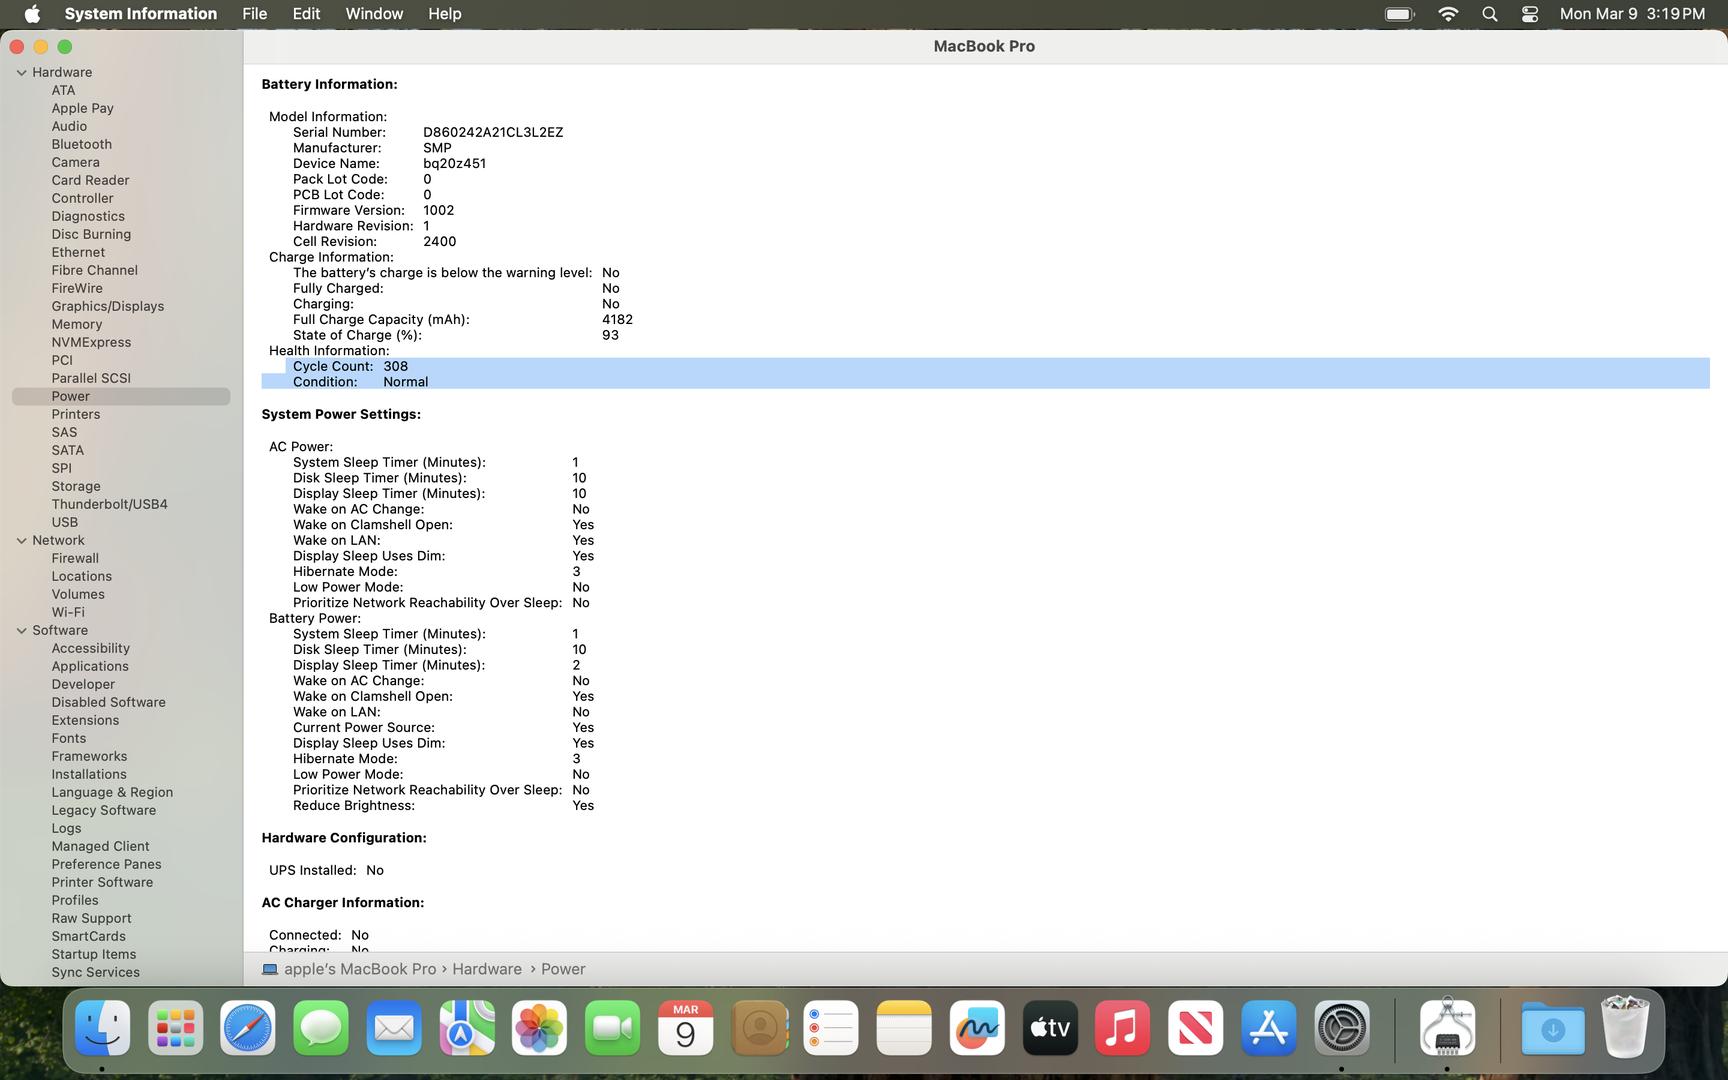1728x1080 pixels.
Task: Select Thunderbolt/USB4 in the sidebar
Action: (110, 504)
